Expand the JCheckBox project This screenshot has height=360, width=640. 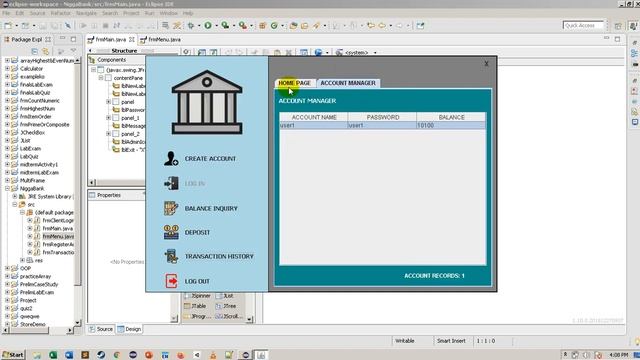(7, 133)
